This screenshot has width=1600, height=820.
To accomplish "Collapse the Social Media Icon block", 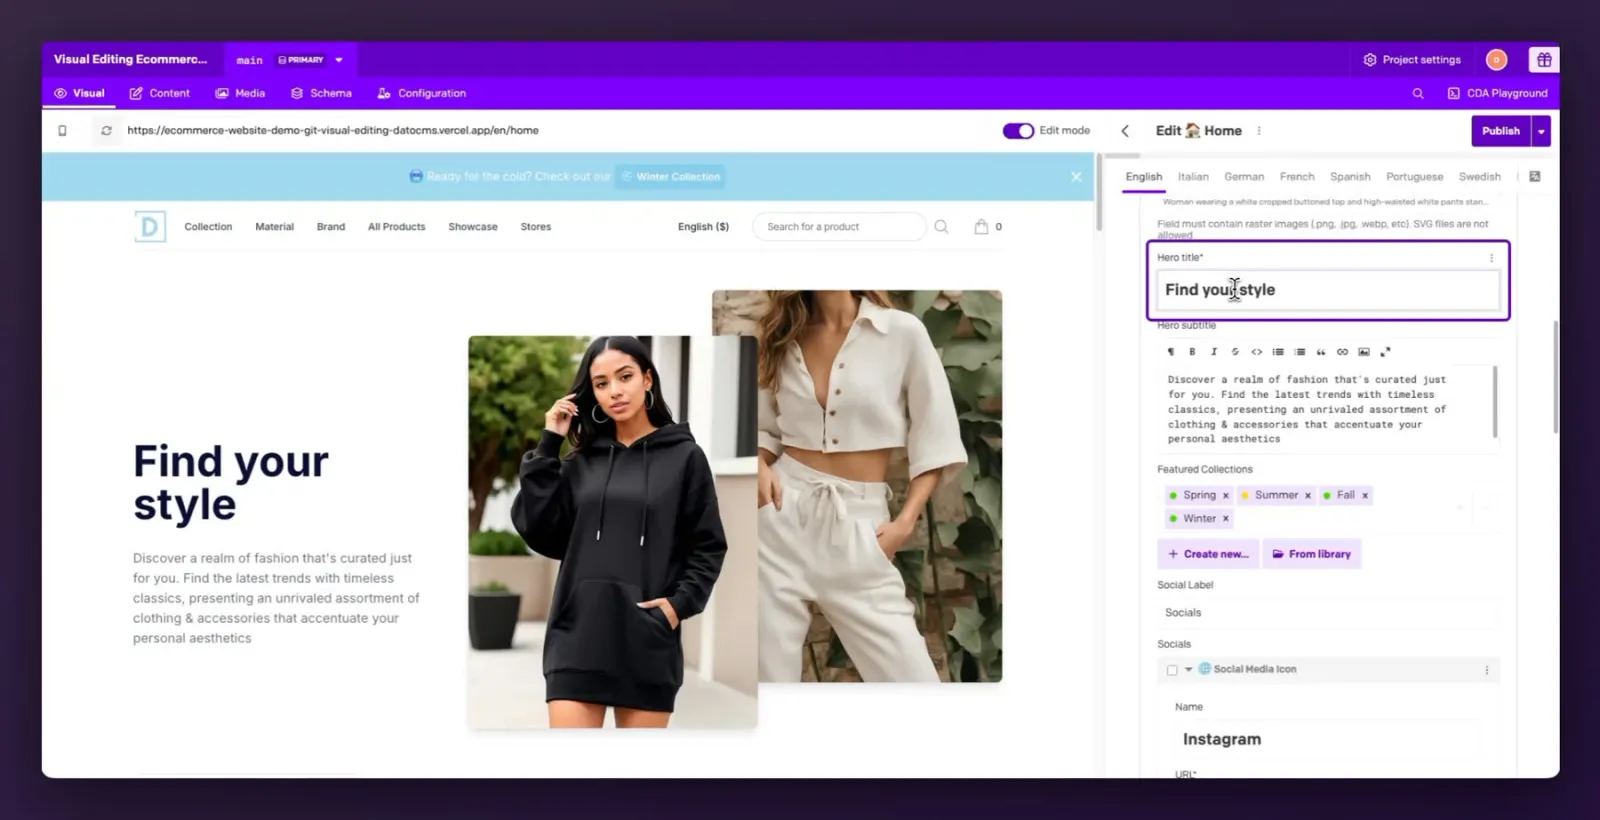I will [x=1188, y=670].
